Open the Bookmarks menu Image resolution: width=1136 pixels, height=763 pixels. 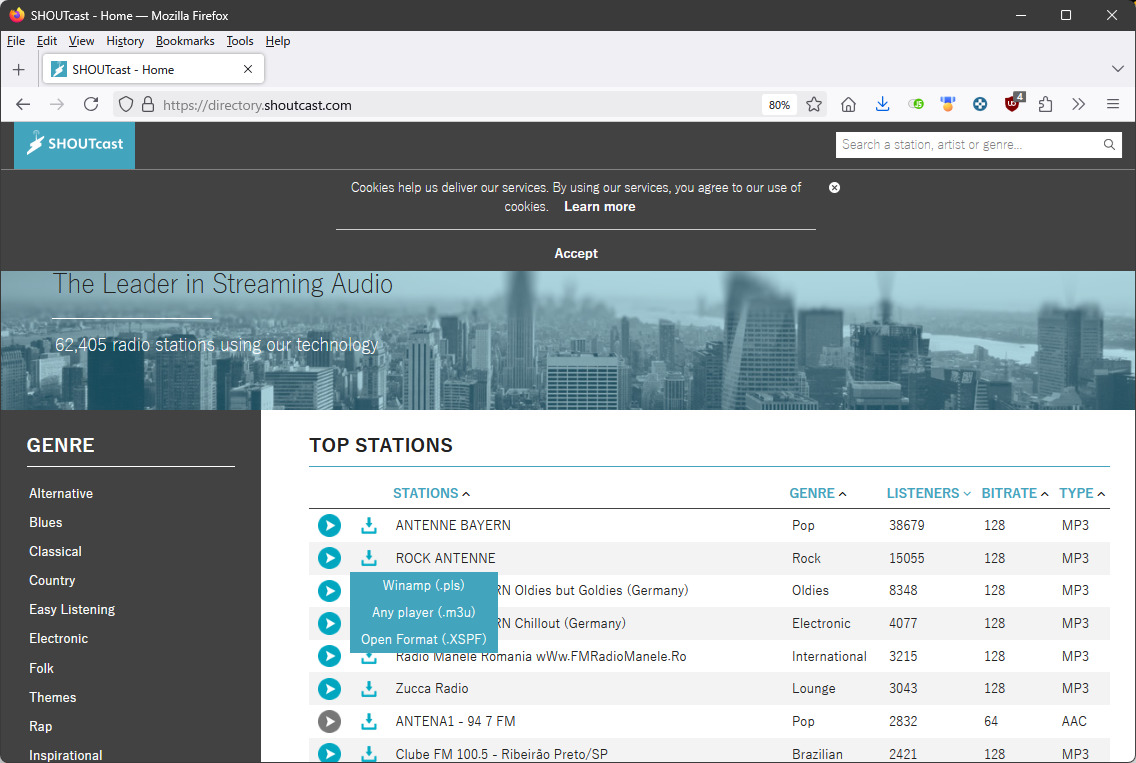[185, 41]
